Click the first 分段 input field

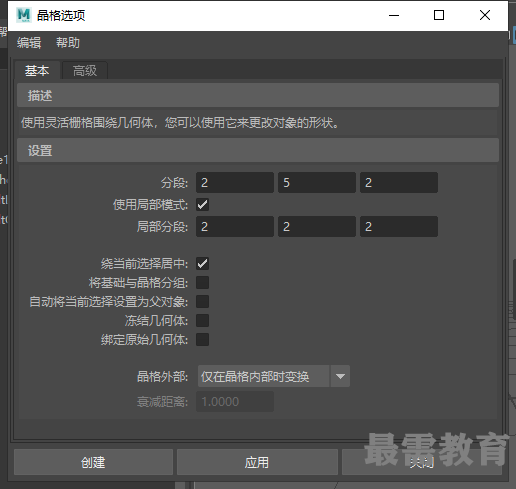pos(235,182)
